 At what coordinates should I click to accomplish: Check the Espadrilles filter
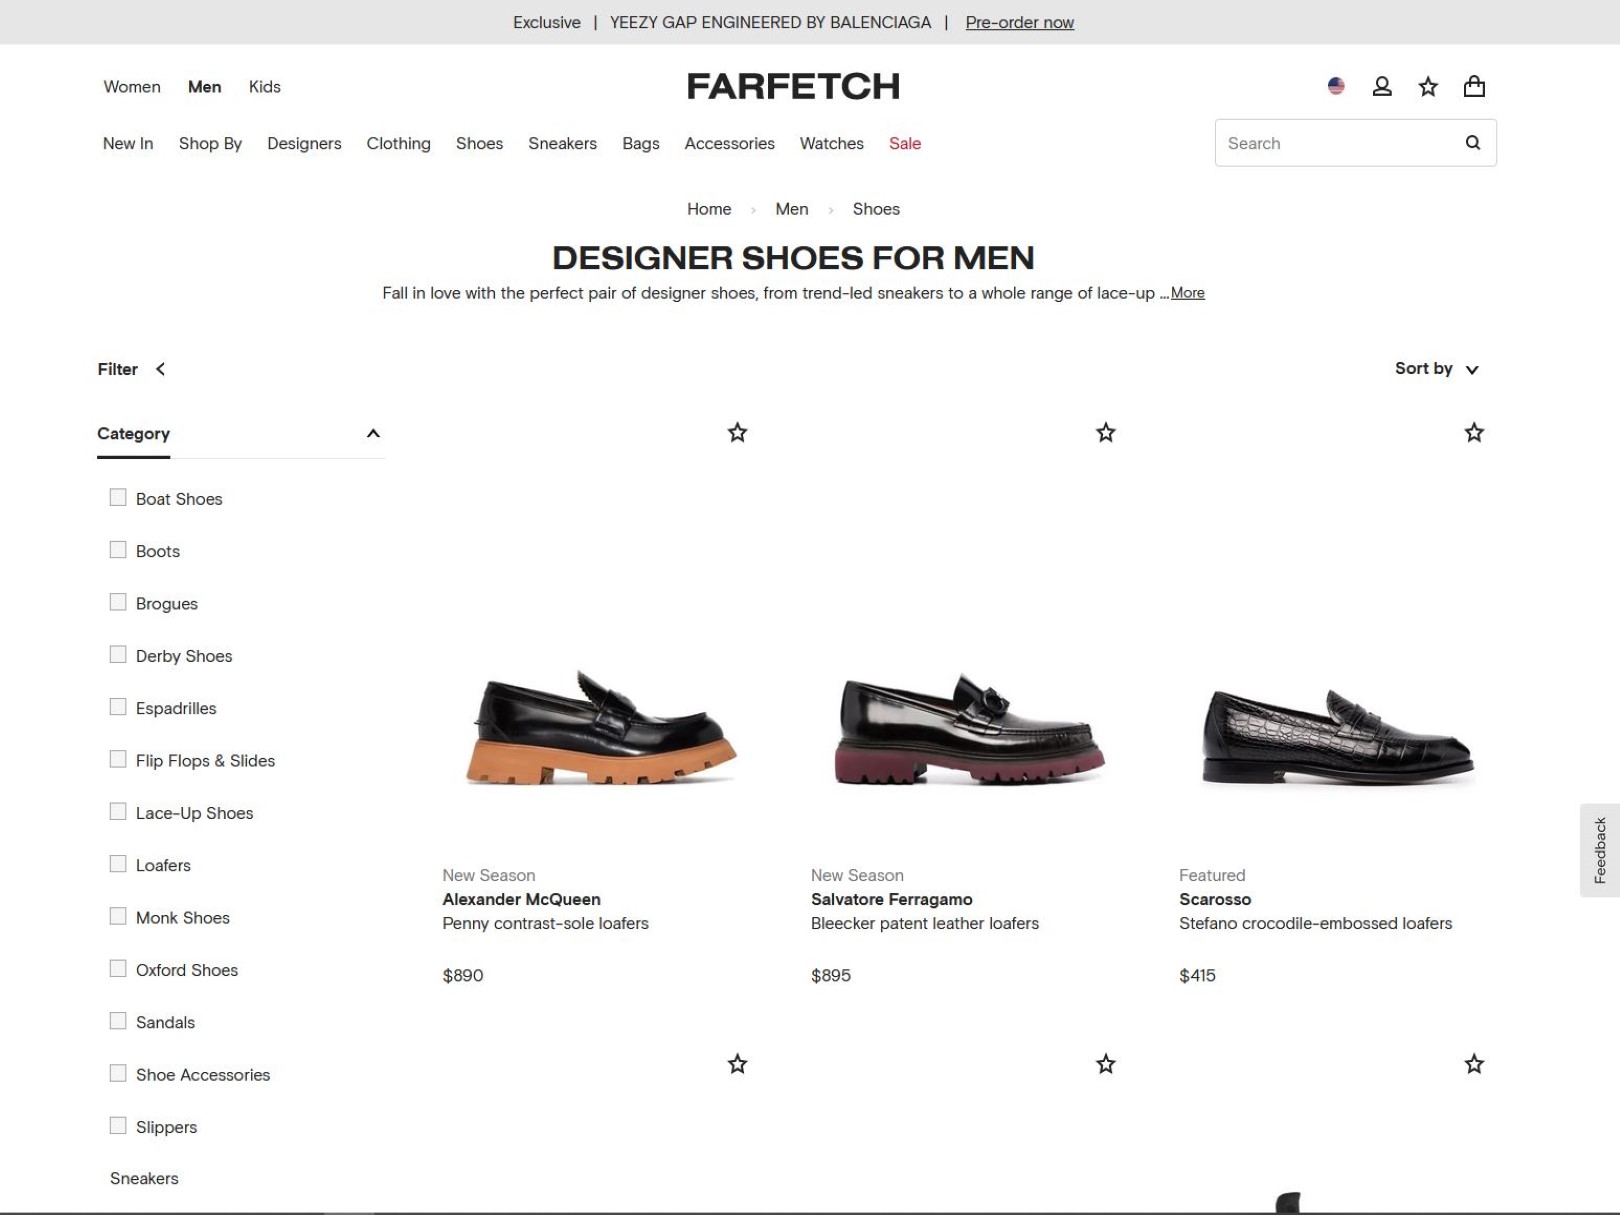coord(118,707)
